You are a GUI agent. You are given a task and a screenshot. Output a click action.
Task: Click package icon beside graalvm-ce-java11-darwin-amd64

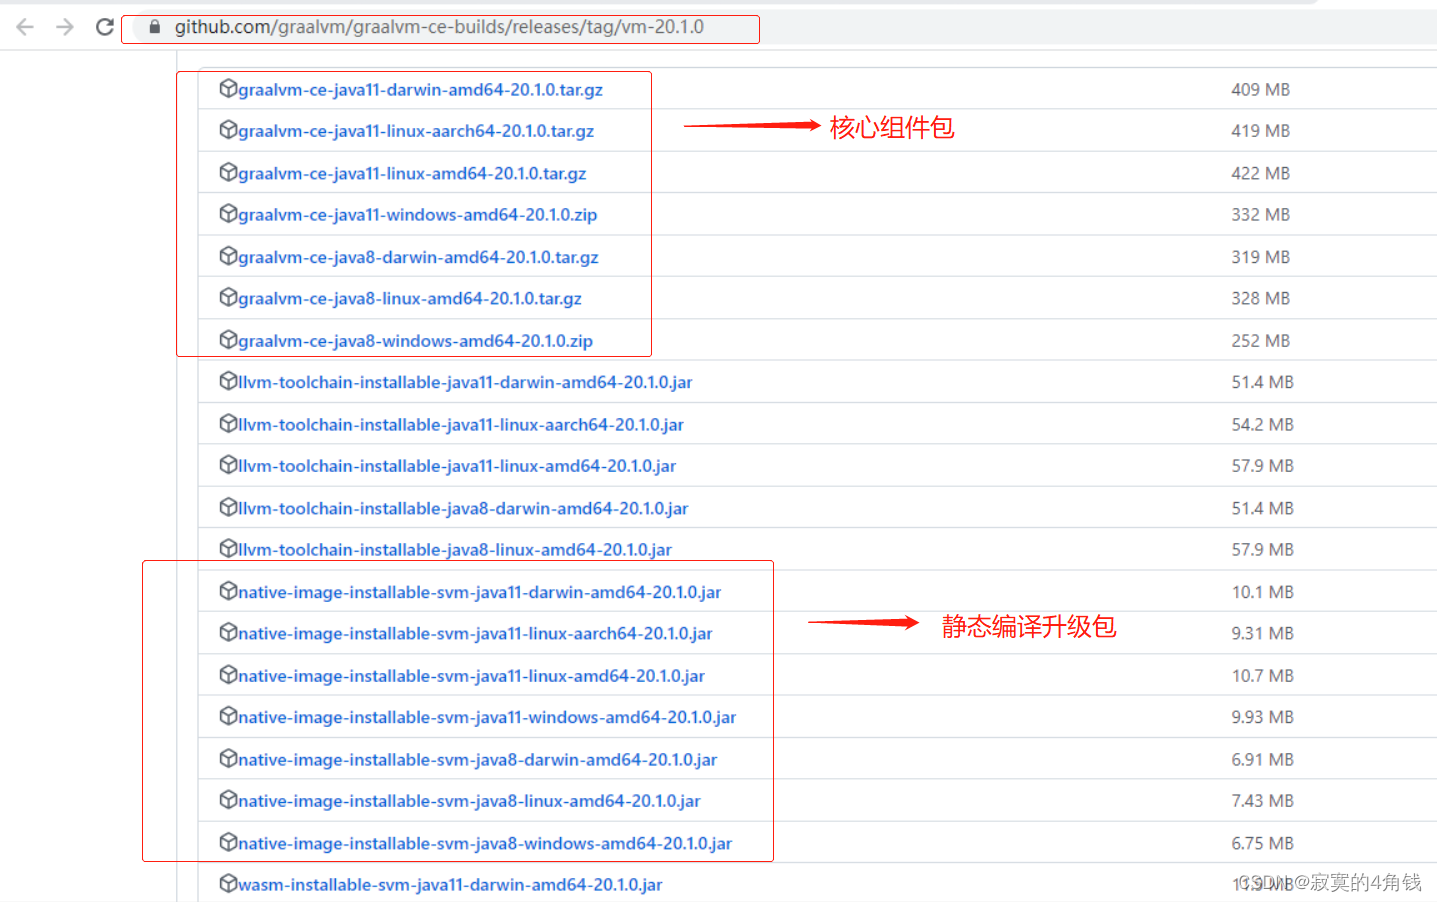pyautogui.click(x=228, y=88)
